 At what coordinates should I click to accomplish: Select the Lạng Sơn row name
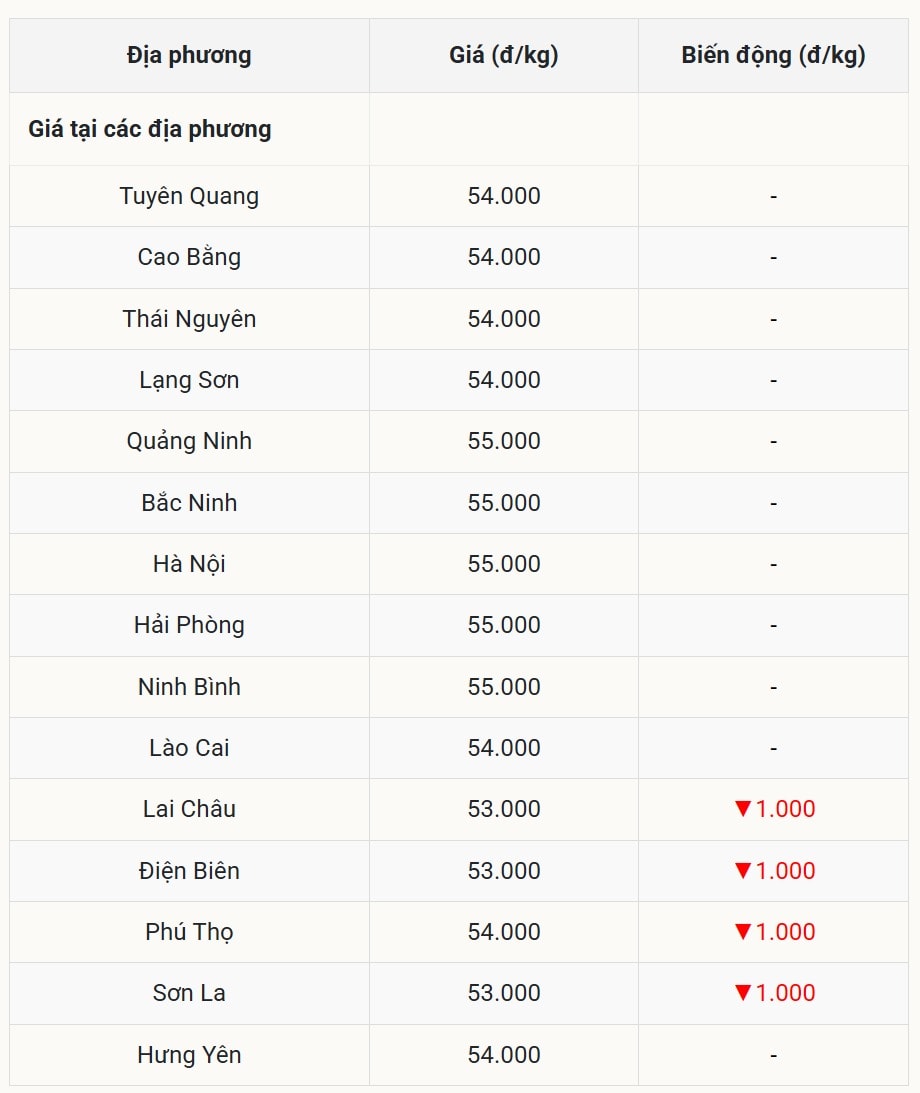(x=189, y=380)
